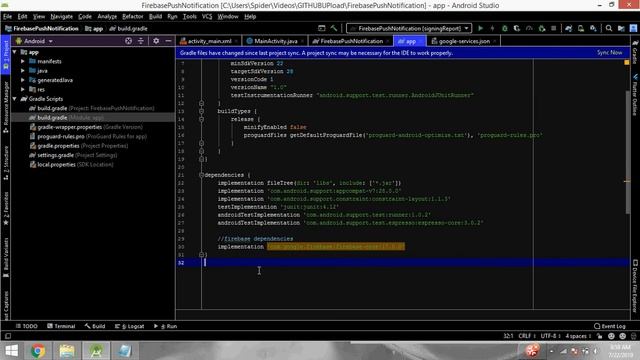
Task: Click the IDE status icon at bottom-left corner
Action: (8, 336)
